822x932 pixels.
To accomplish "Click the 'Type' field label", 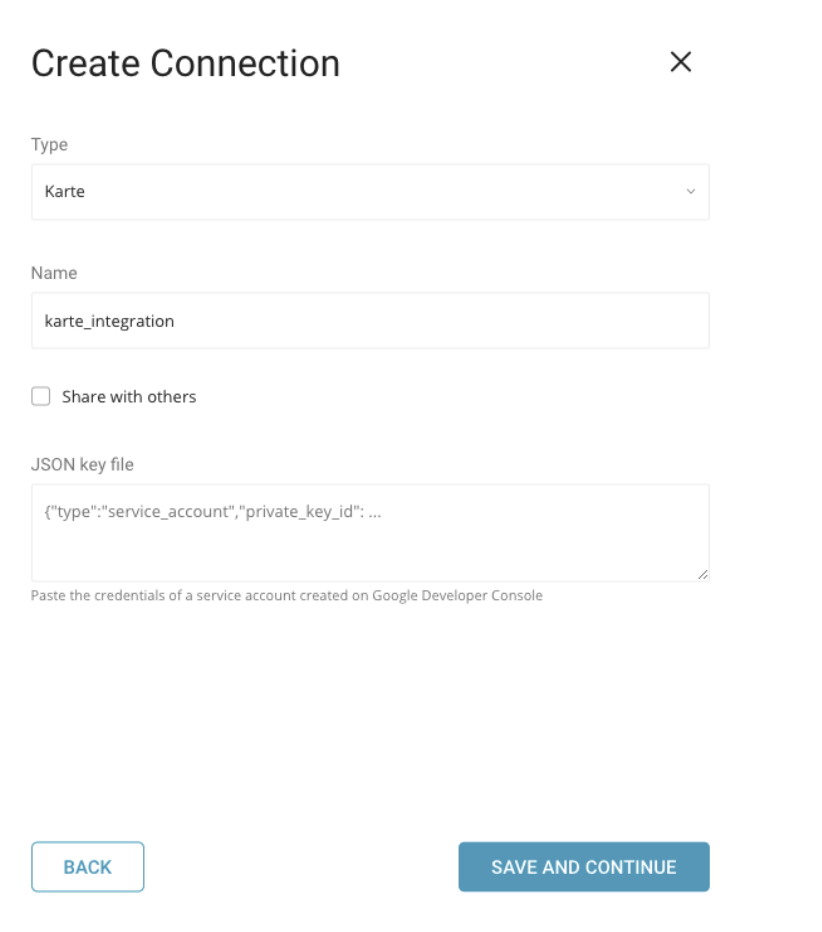I will [x=49, y=145].
